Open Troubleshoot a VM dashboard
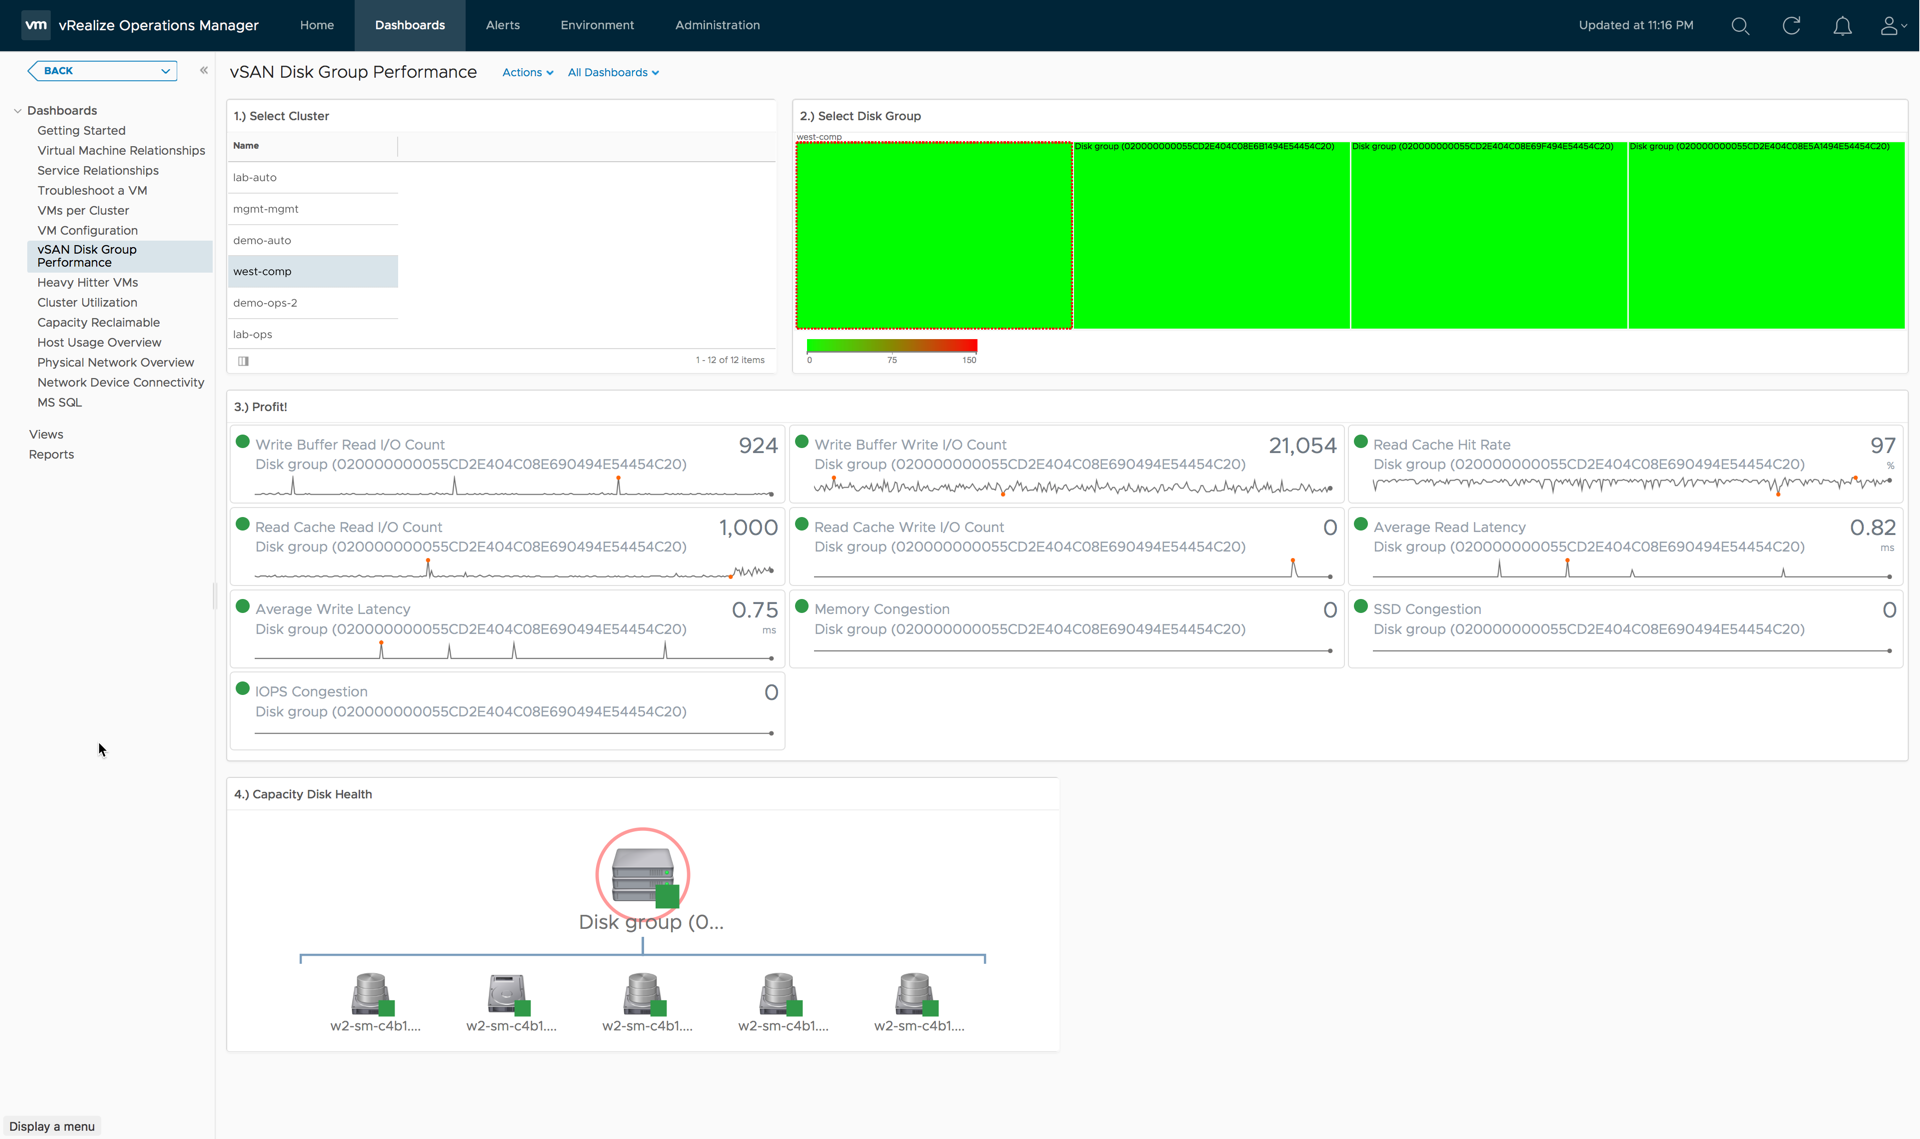 tap(92, 190)
